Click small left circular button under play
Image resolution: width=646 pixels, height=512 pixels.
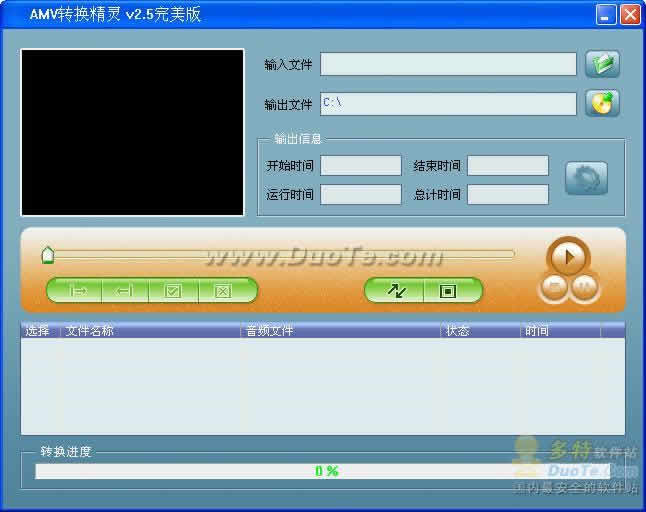click(554, 286)
